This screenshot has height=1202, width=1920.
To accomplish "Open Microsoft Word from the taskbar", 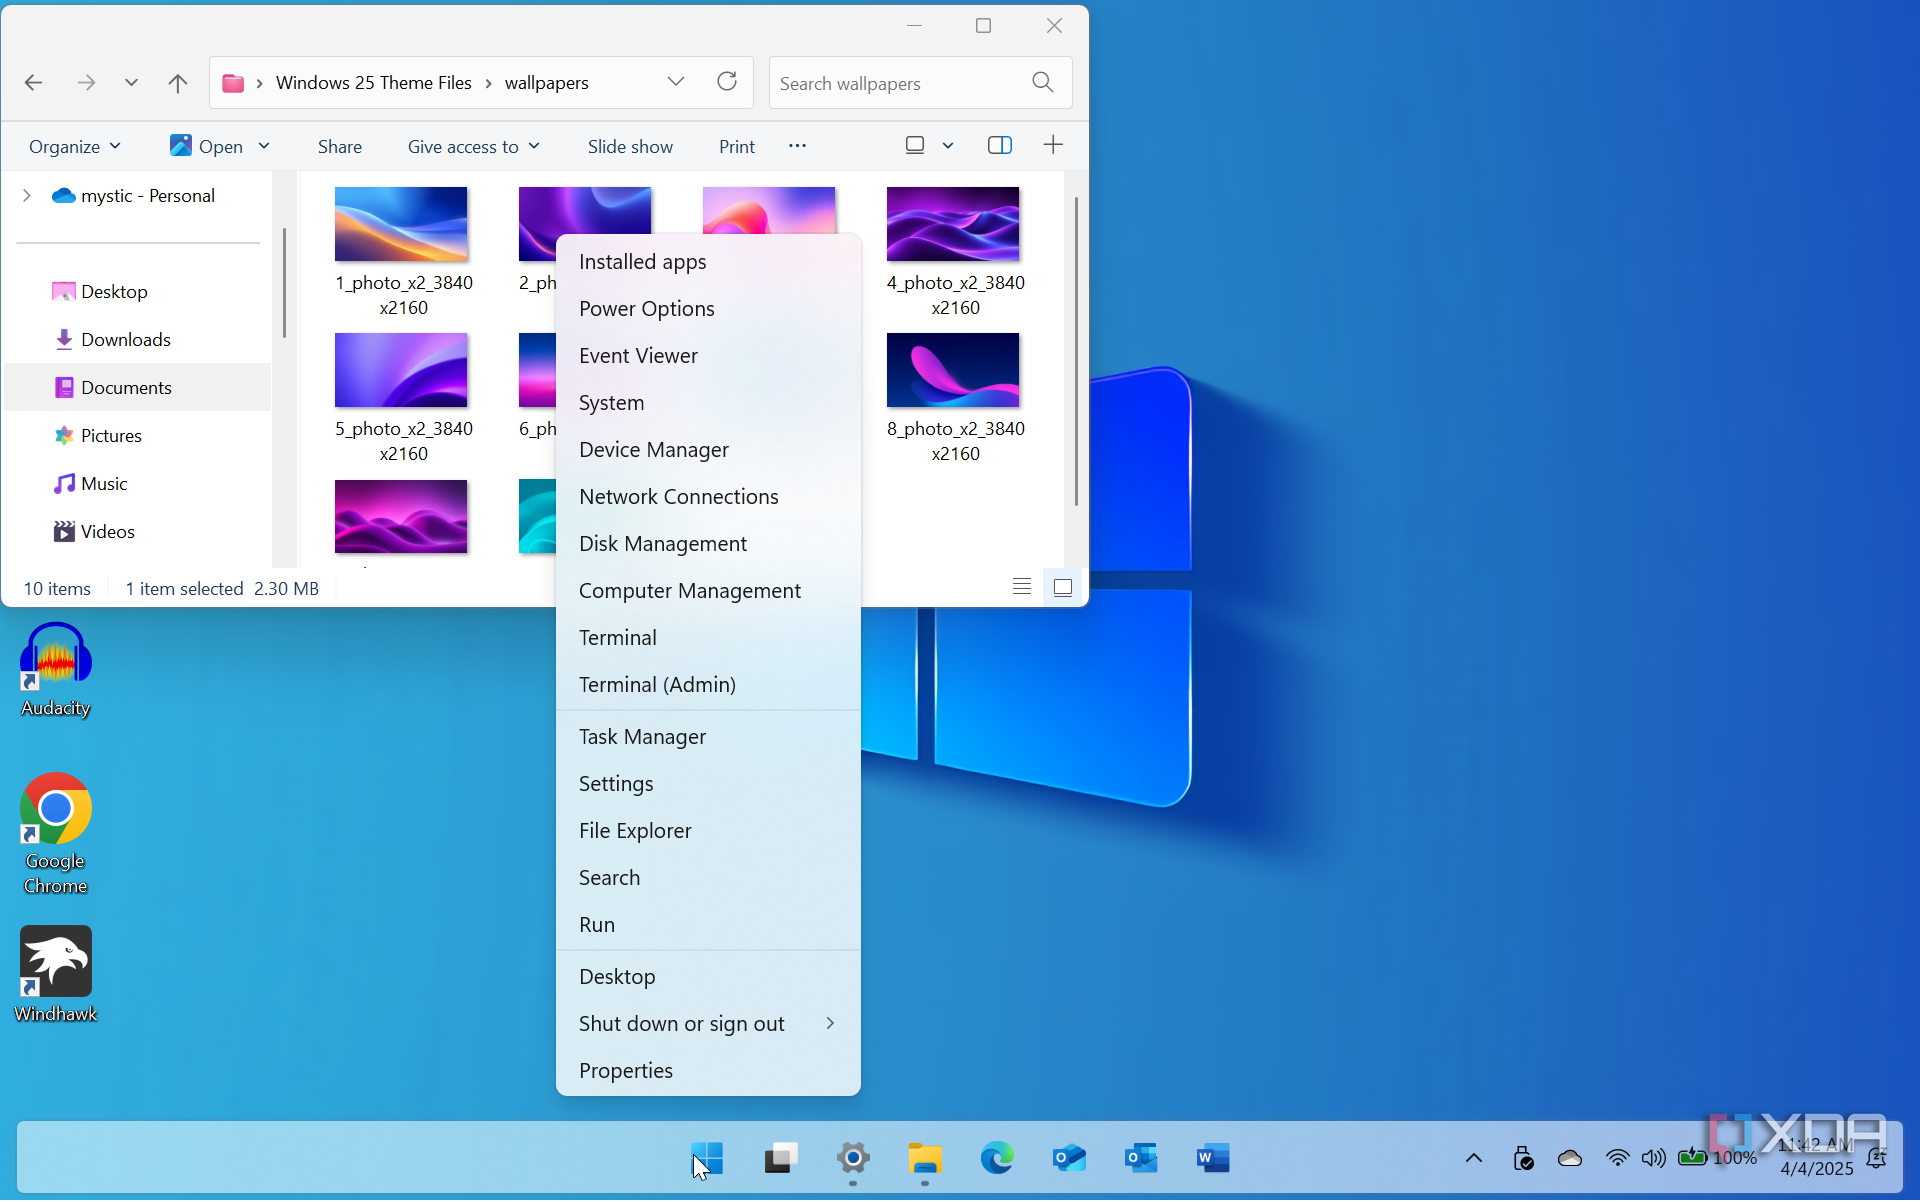I will click(x=1211, y=1158).
